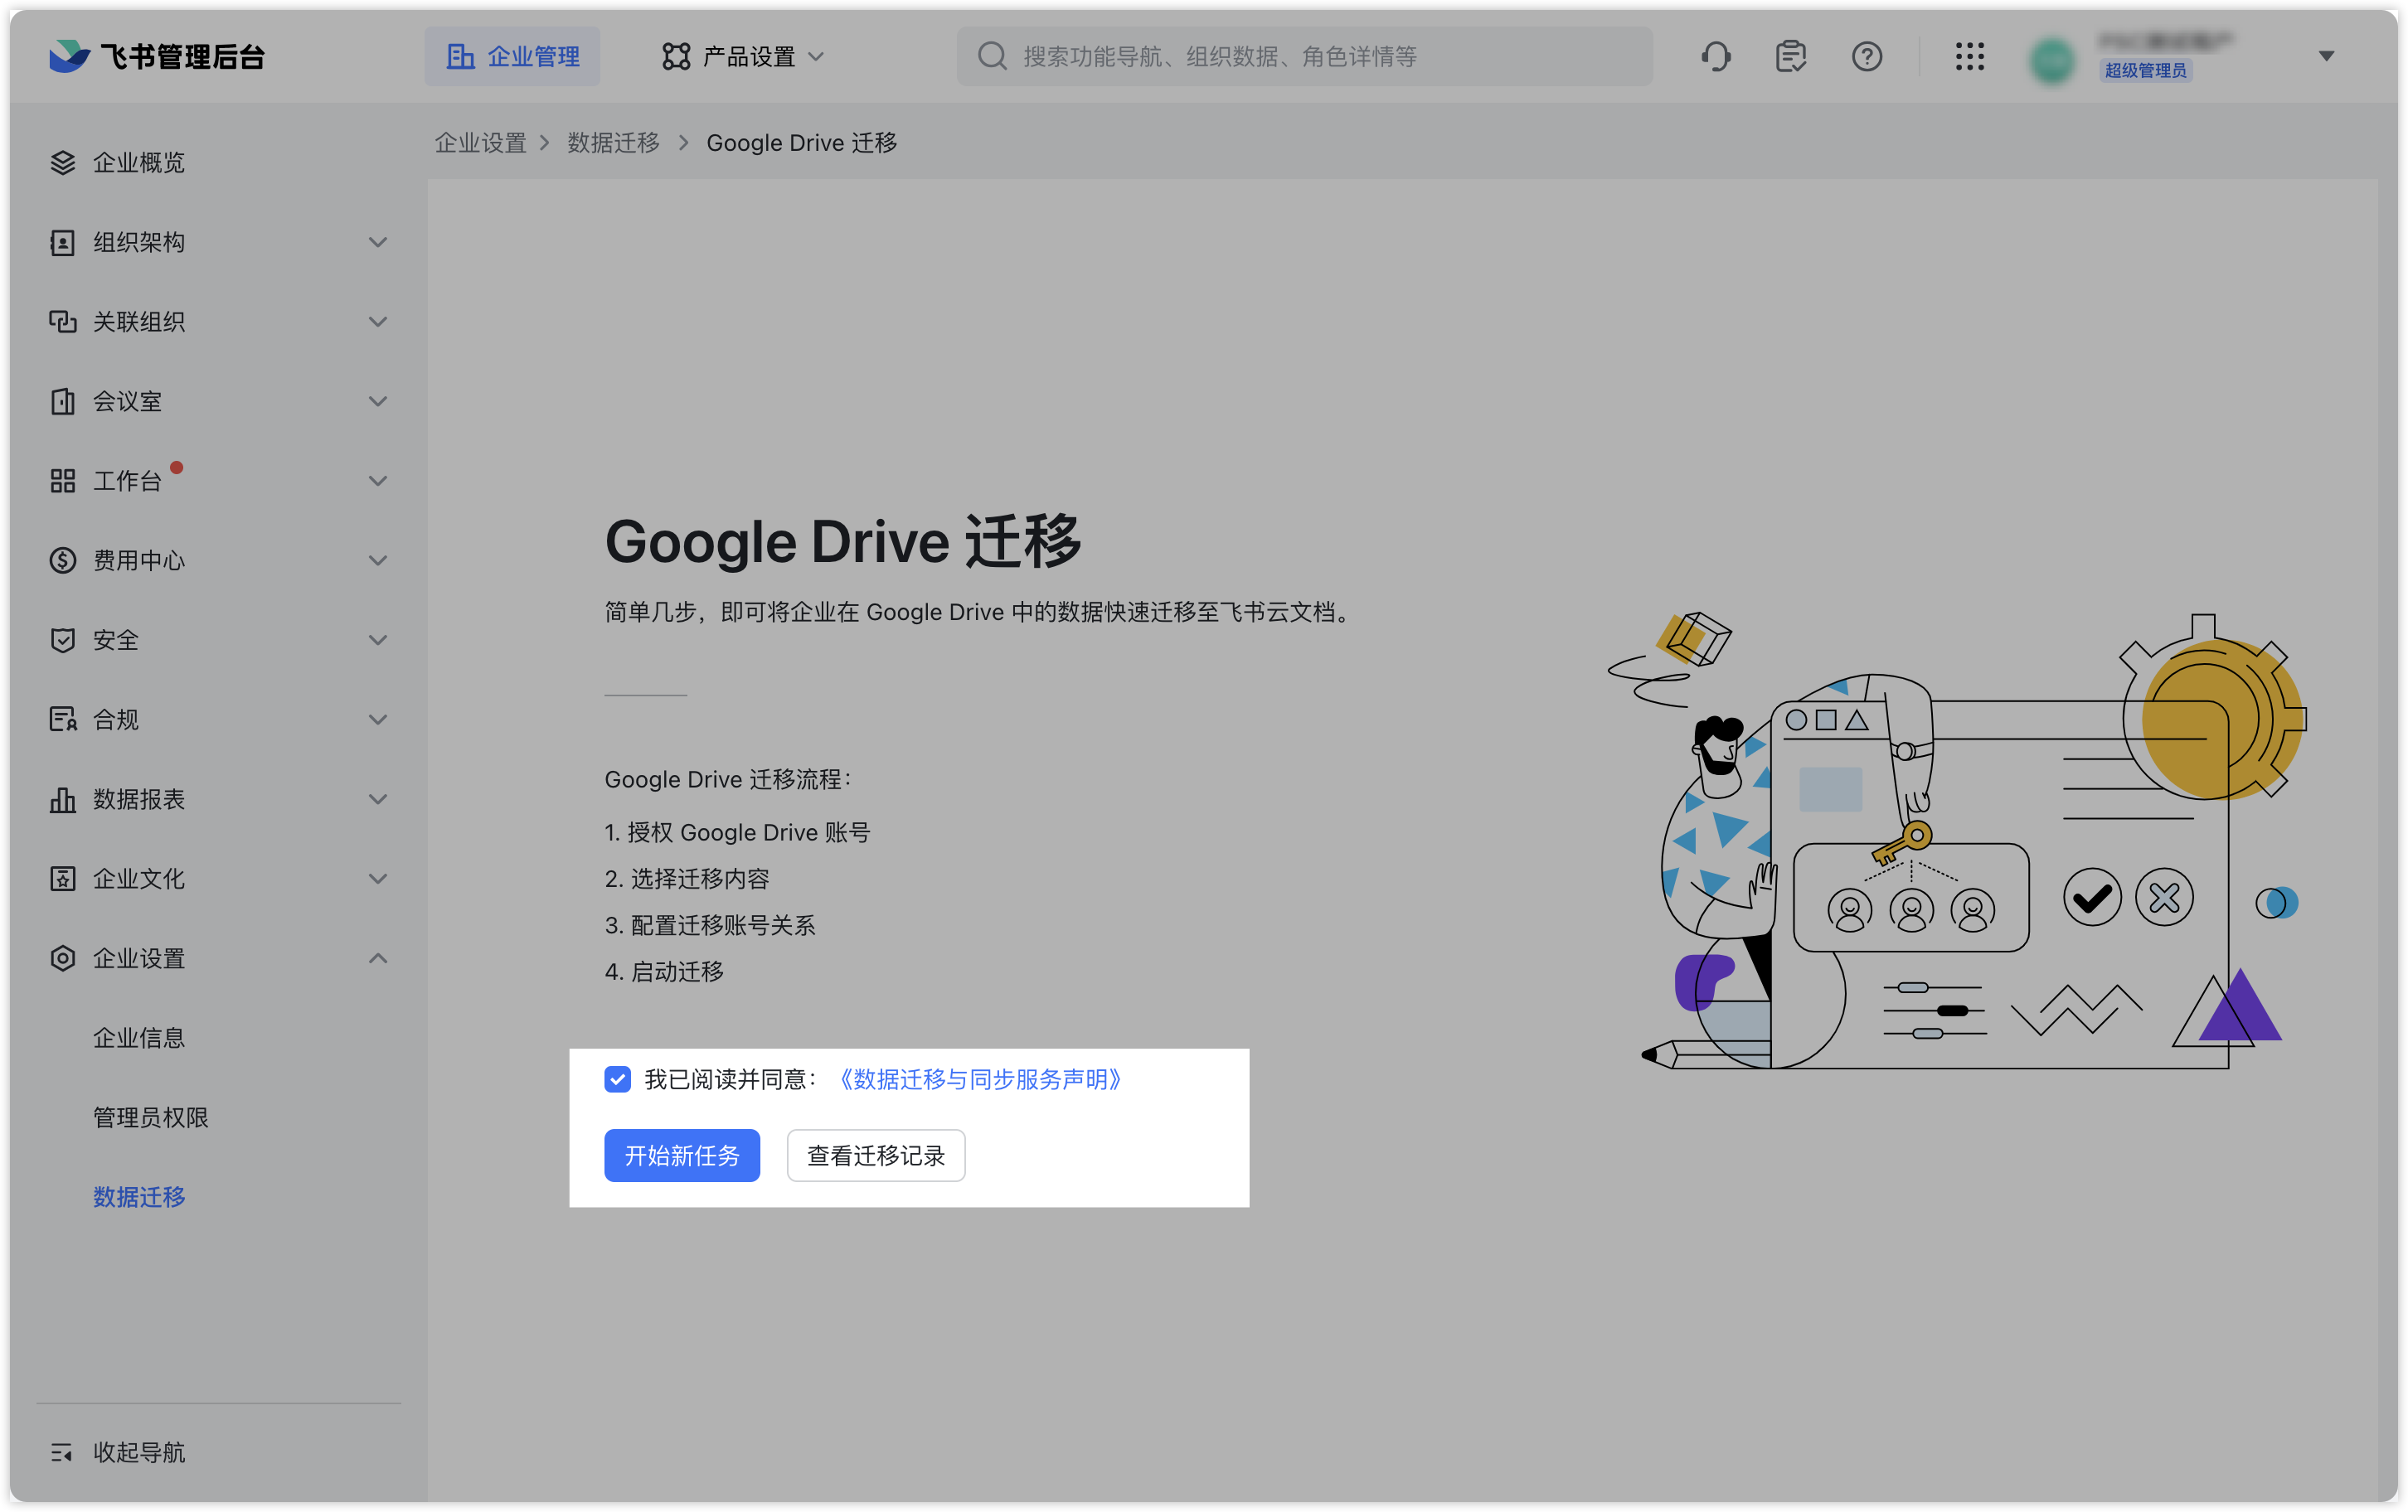
Task: Click the 会议室 door icon
Action: click(63, 401)
